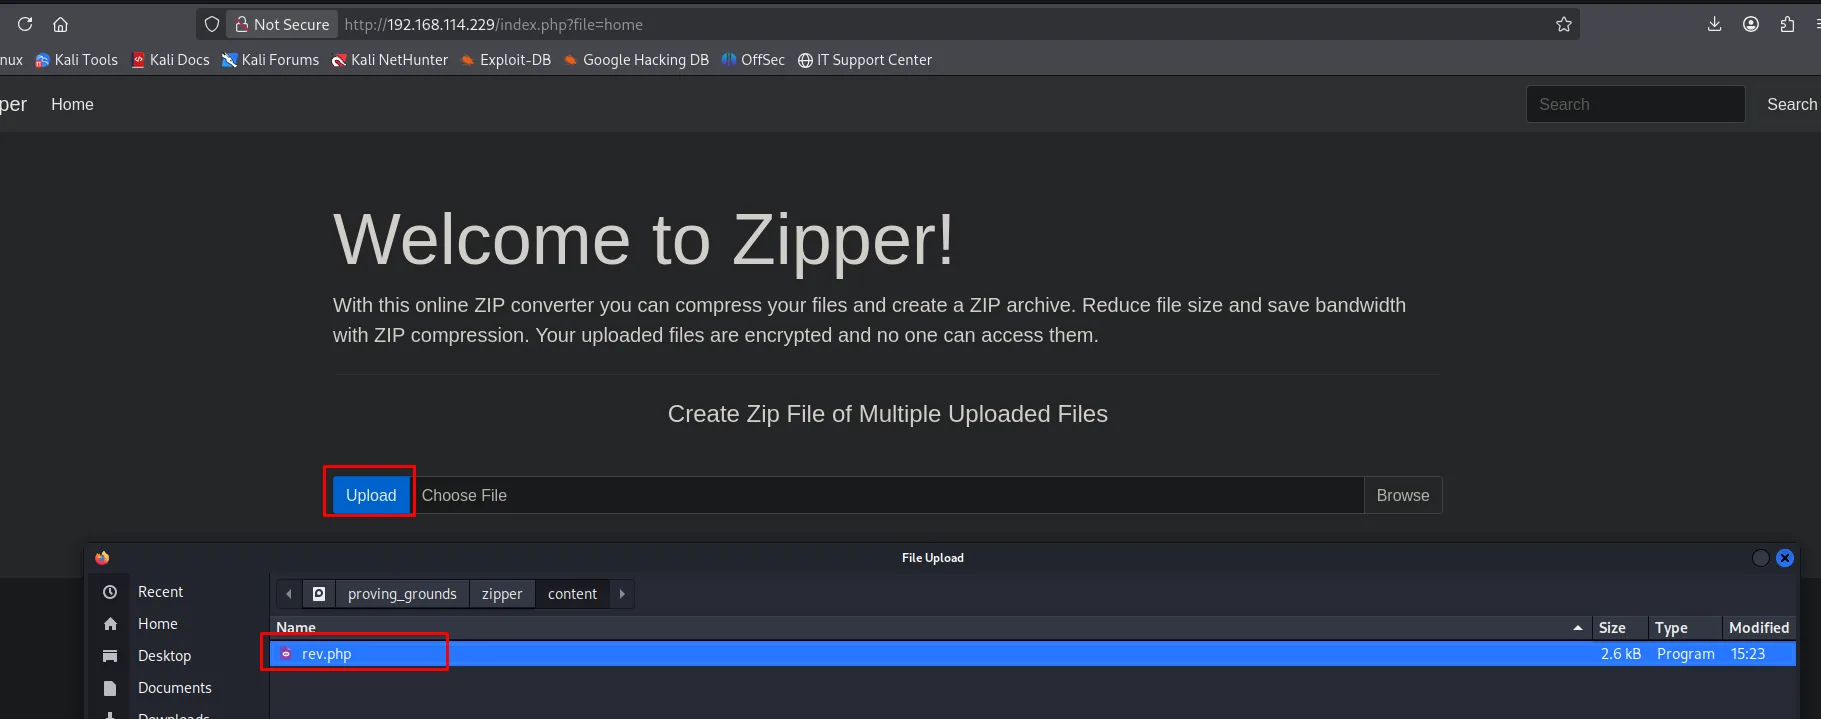The image size is (1821, 719).
Task: Click the Choose File input field
Action: tap(887, 495)
